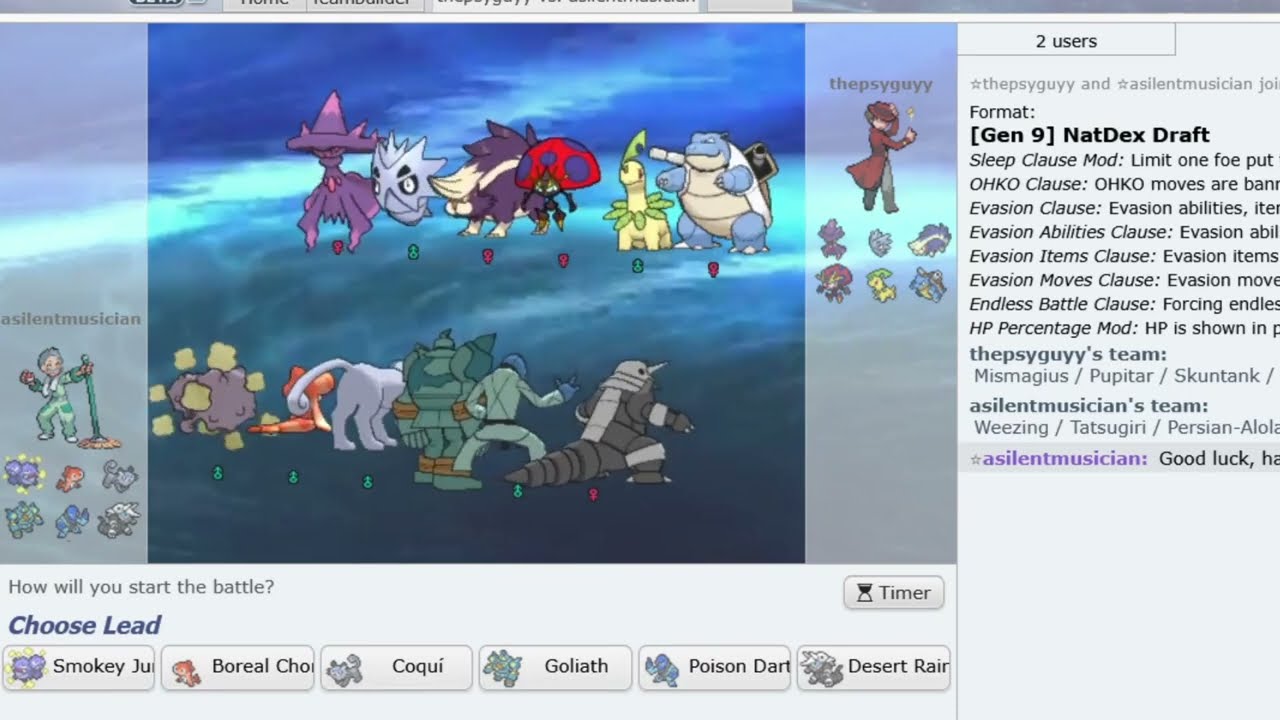Image resolution: width=1280 pixels, height=720 pixels.
Task: Choose Smokey Weezing as lead
Action: (x=79, y=667)
